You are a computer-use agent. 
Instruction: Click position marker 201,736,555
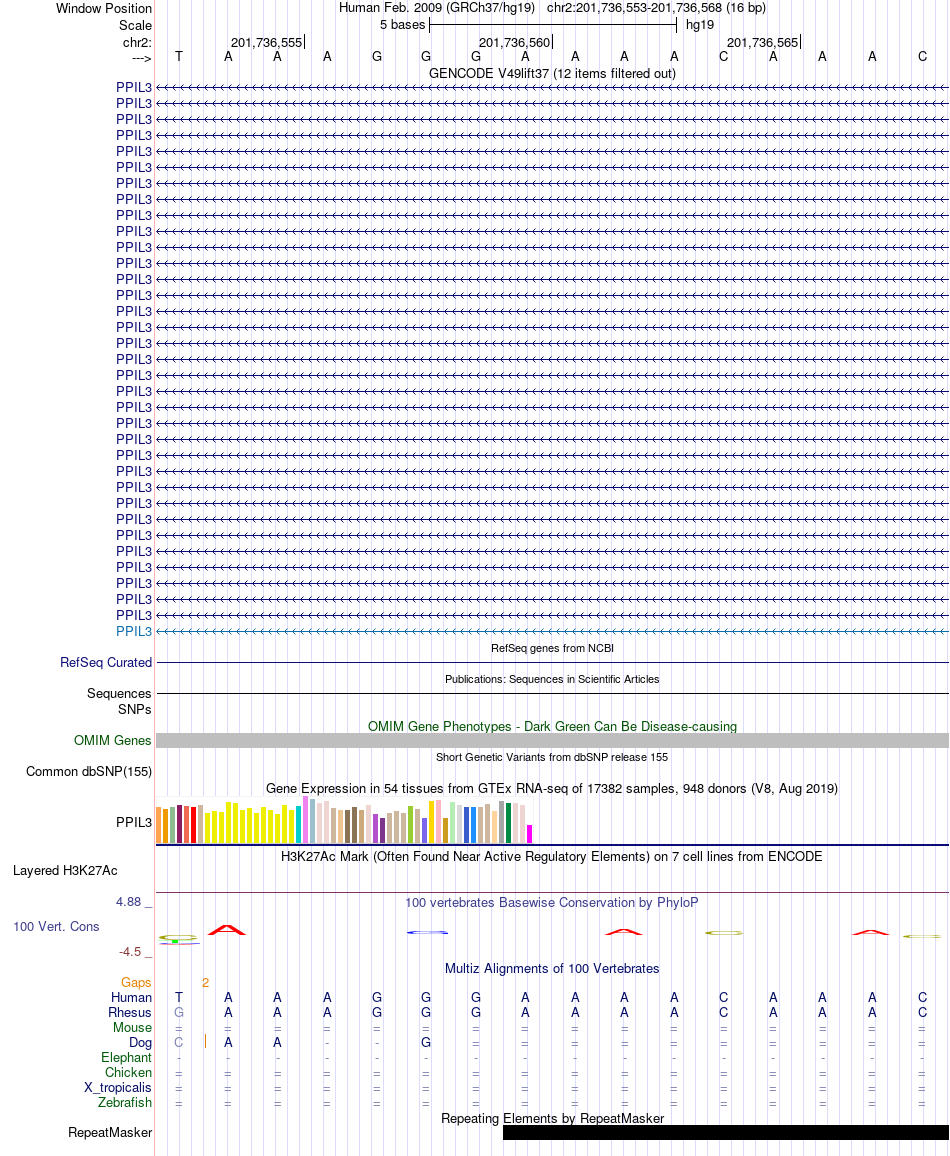(x=267, y=43)
